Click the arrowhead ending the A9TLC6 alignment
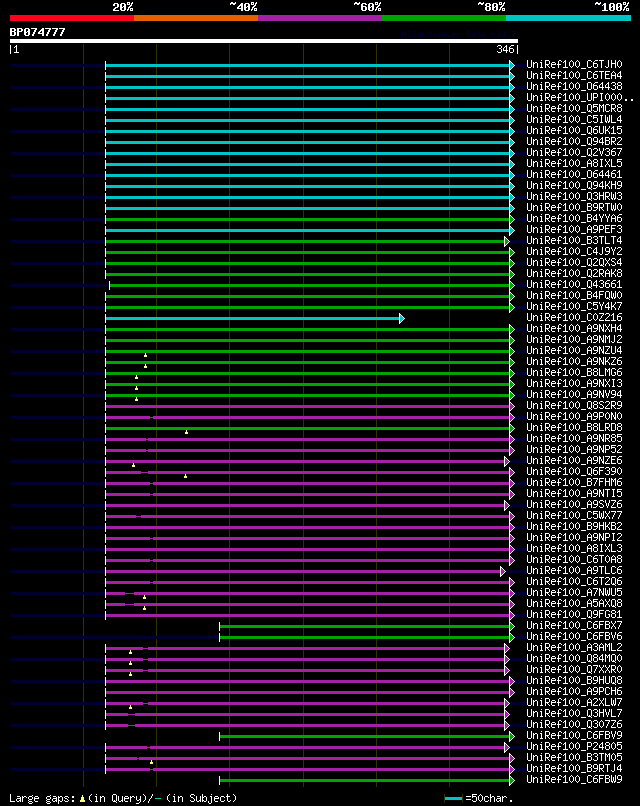Screen dimensions: 640x806 (503, 572)
